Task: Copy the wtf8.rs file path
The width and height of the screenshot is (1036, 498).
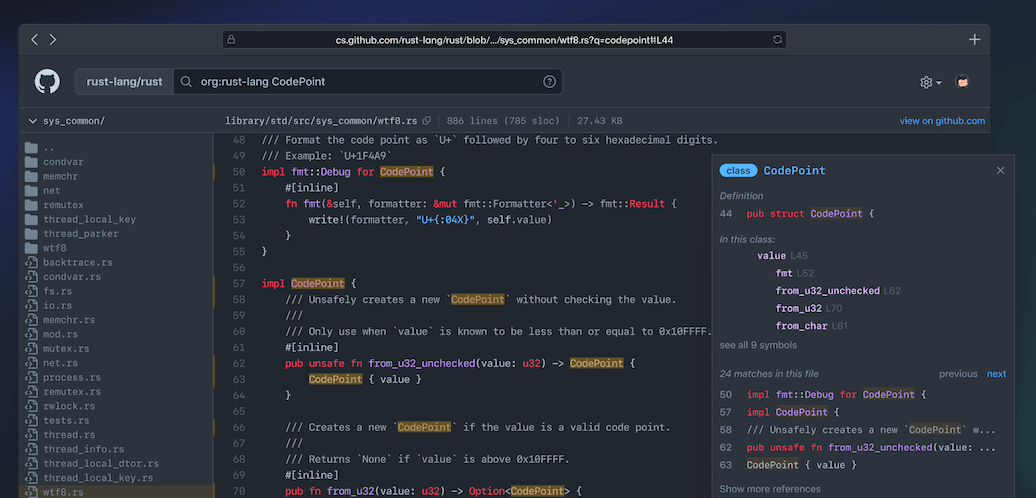Action: [427, 121]
